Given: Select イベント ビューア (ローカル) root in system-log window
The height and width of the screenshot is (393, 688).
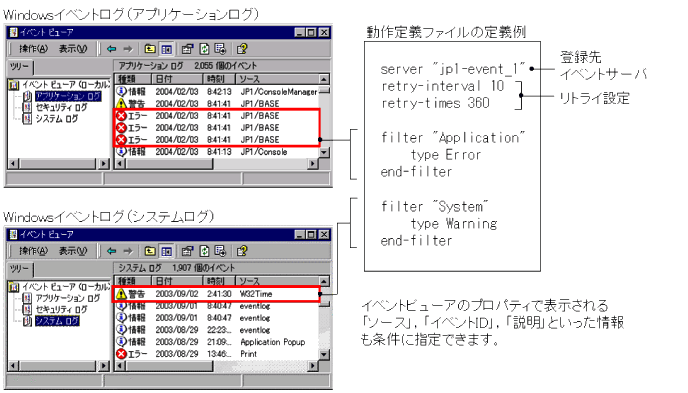Looking at the screenshot, I should 65,287.
